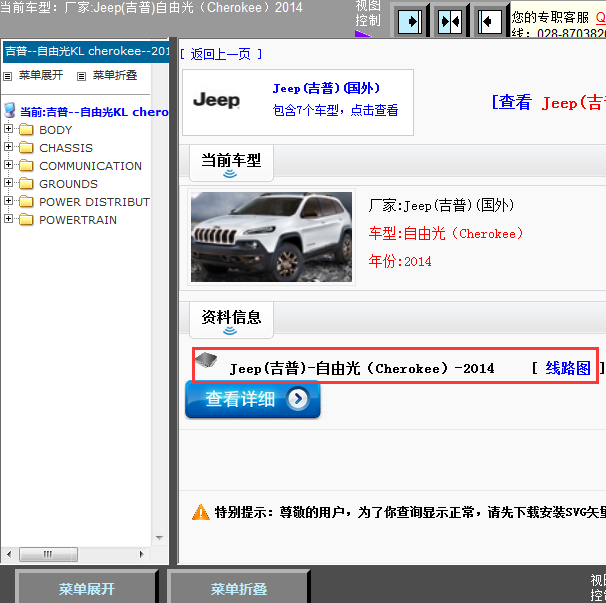Viewport: 606px width, 603px height.
Task: Expand the COMMUNICATION tree node
Action: tap(8, 165)
